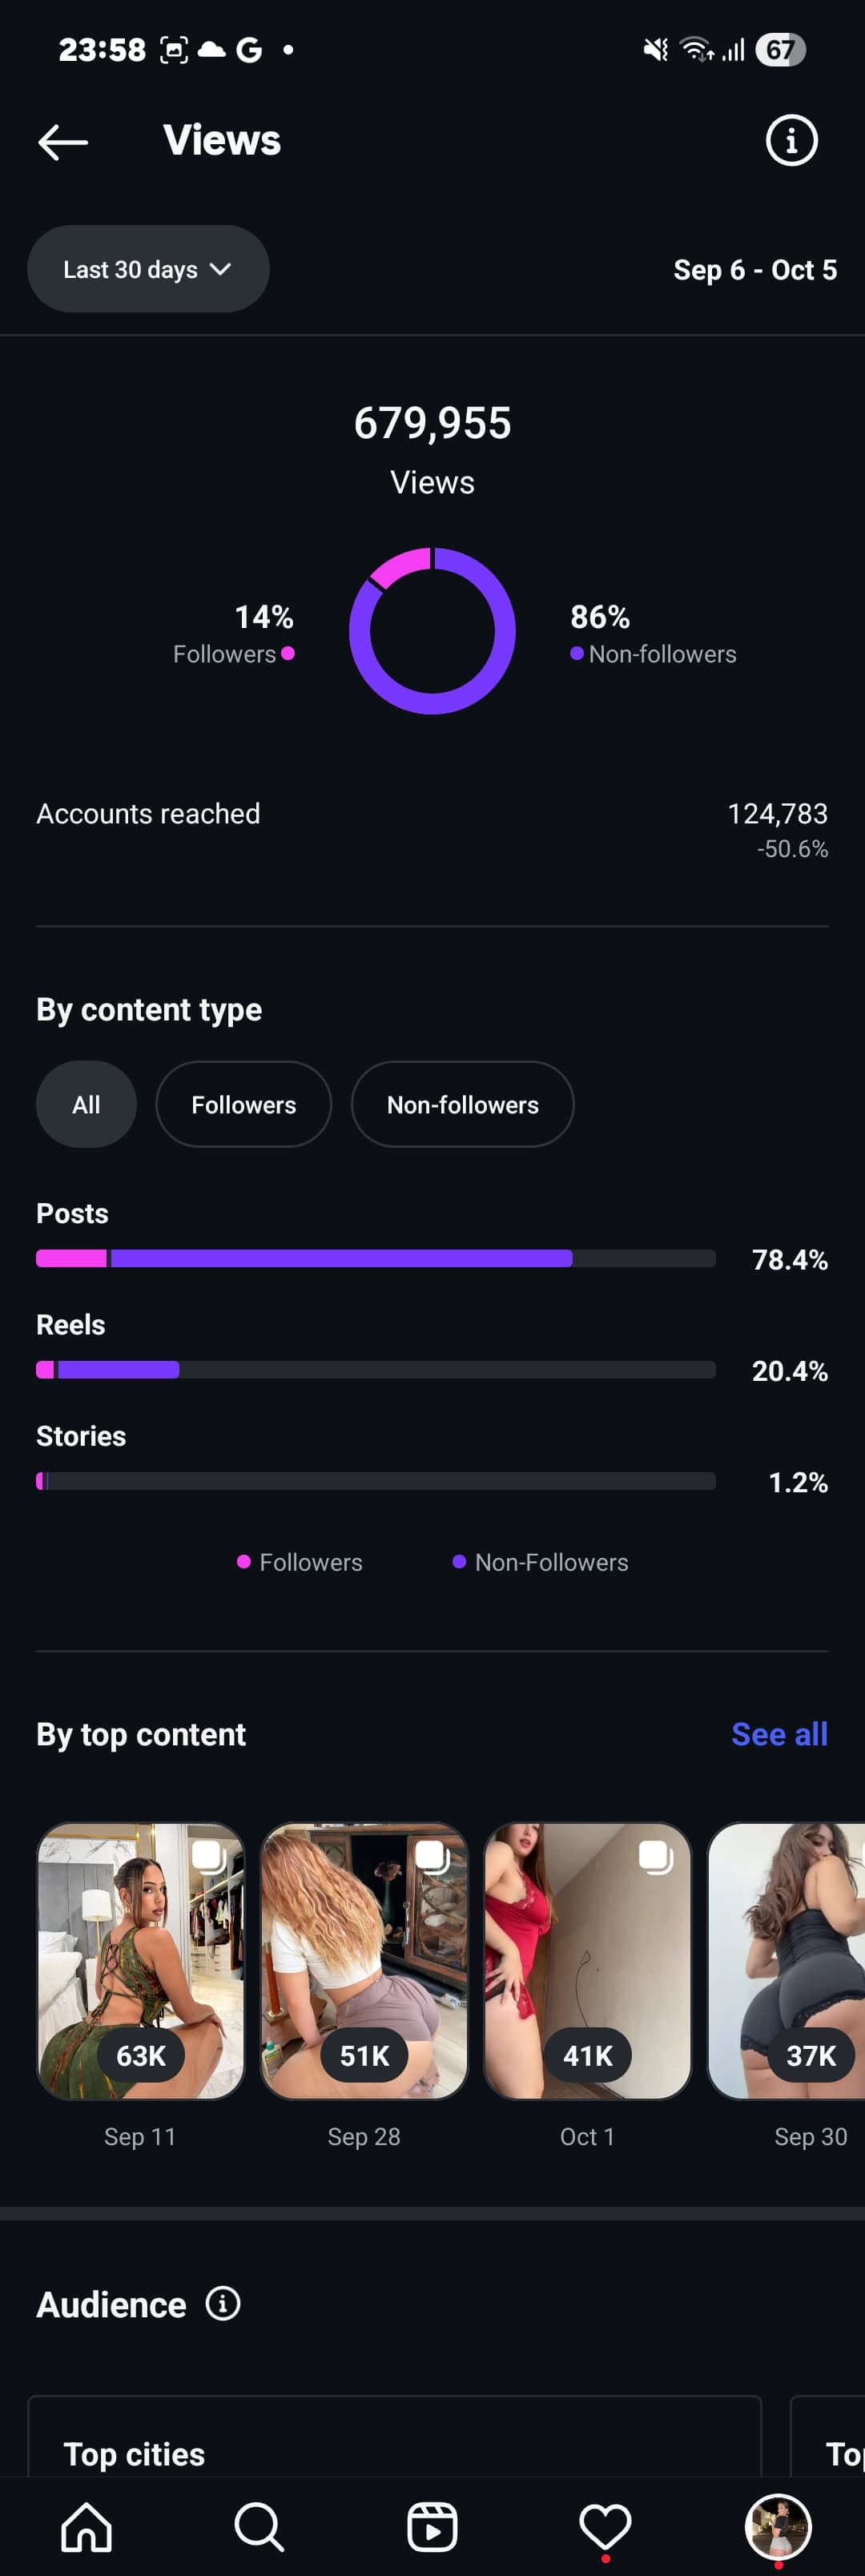Expand the Last 30 days dropdown
The height and width of the screenshot is (2576, 865).
click(x=148, y=269)
